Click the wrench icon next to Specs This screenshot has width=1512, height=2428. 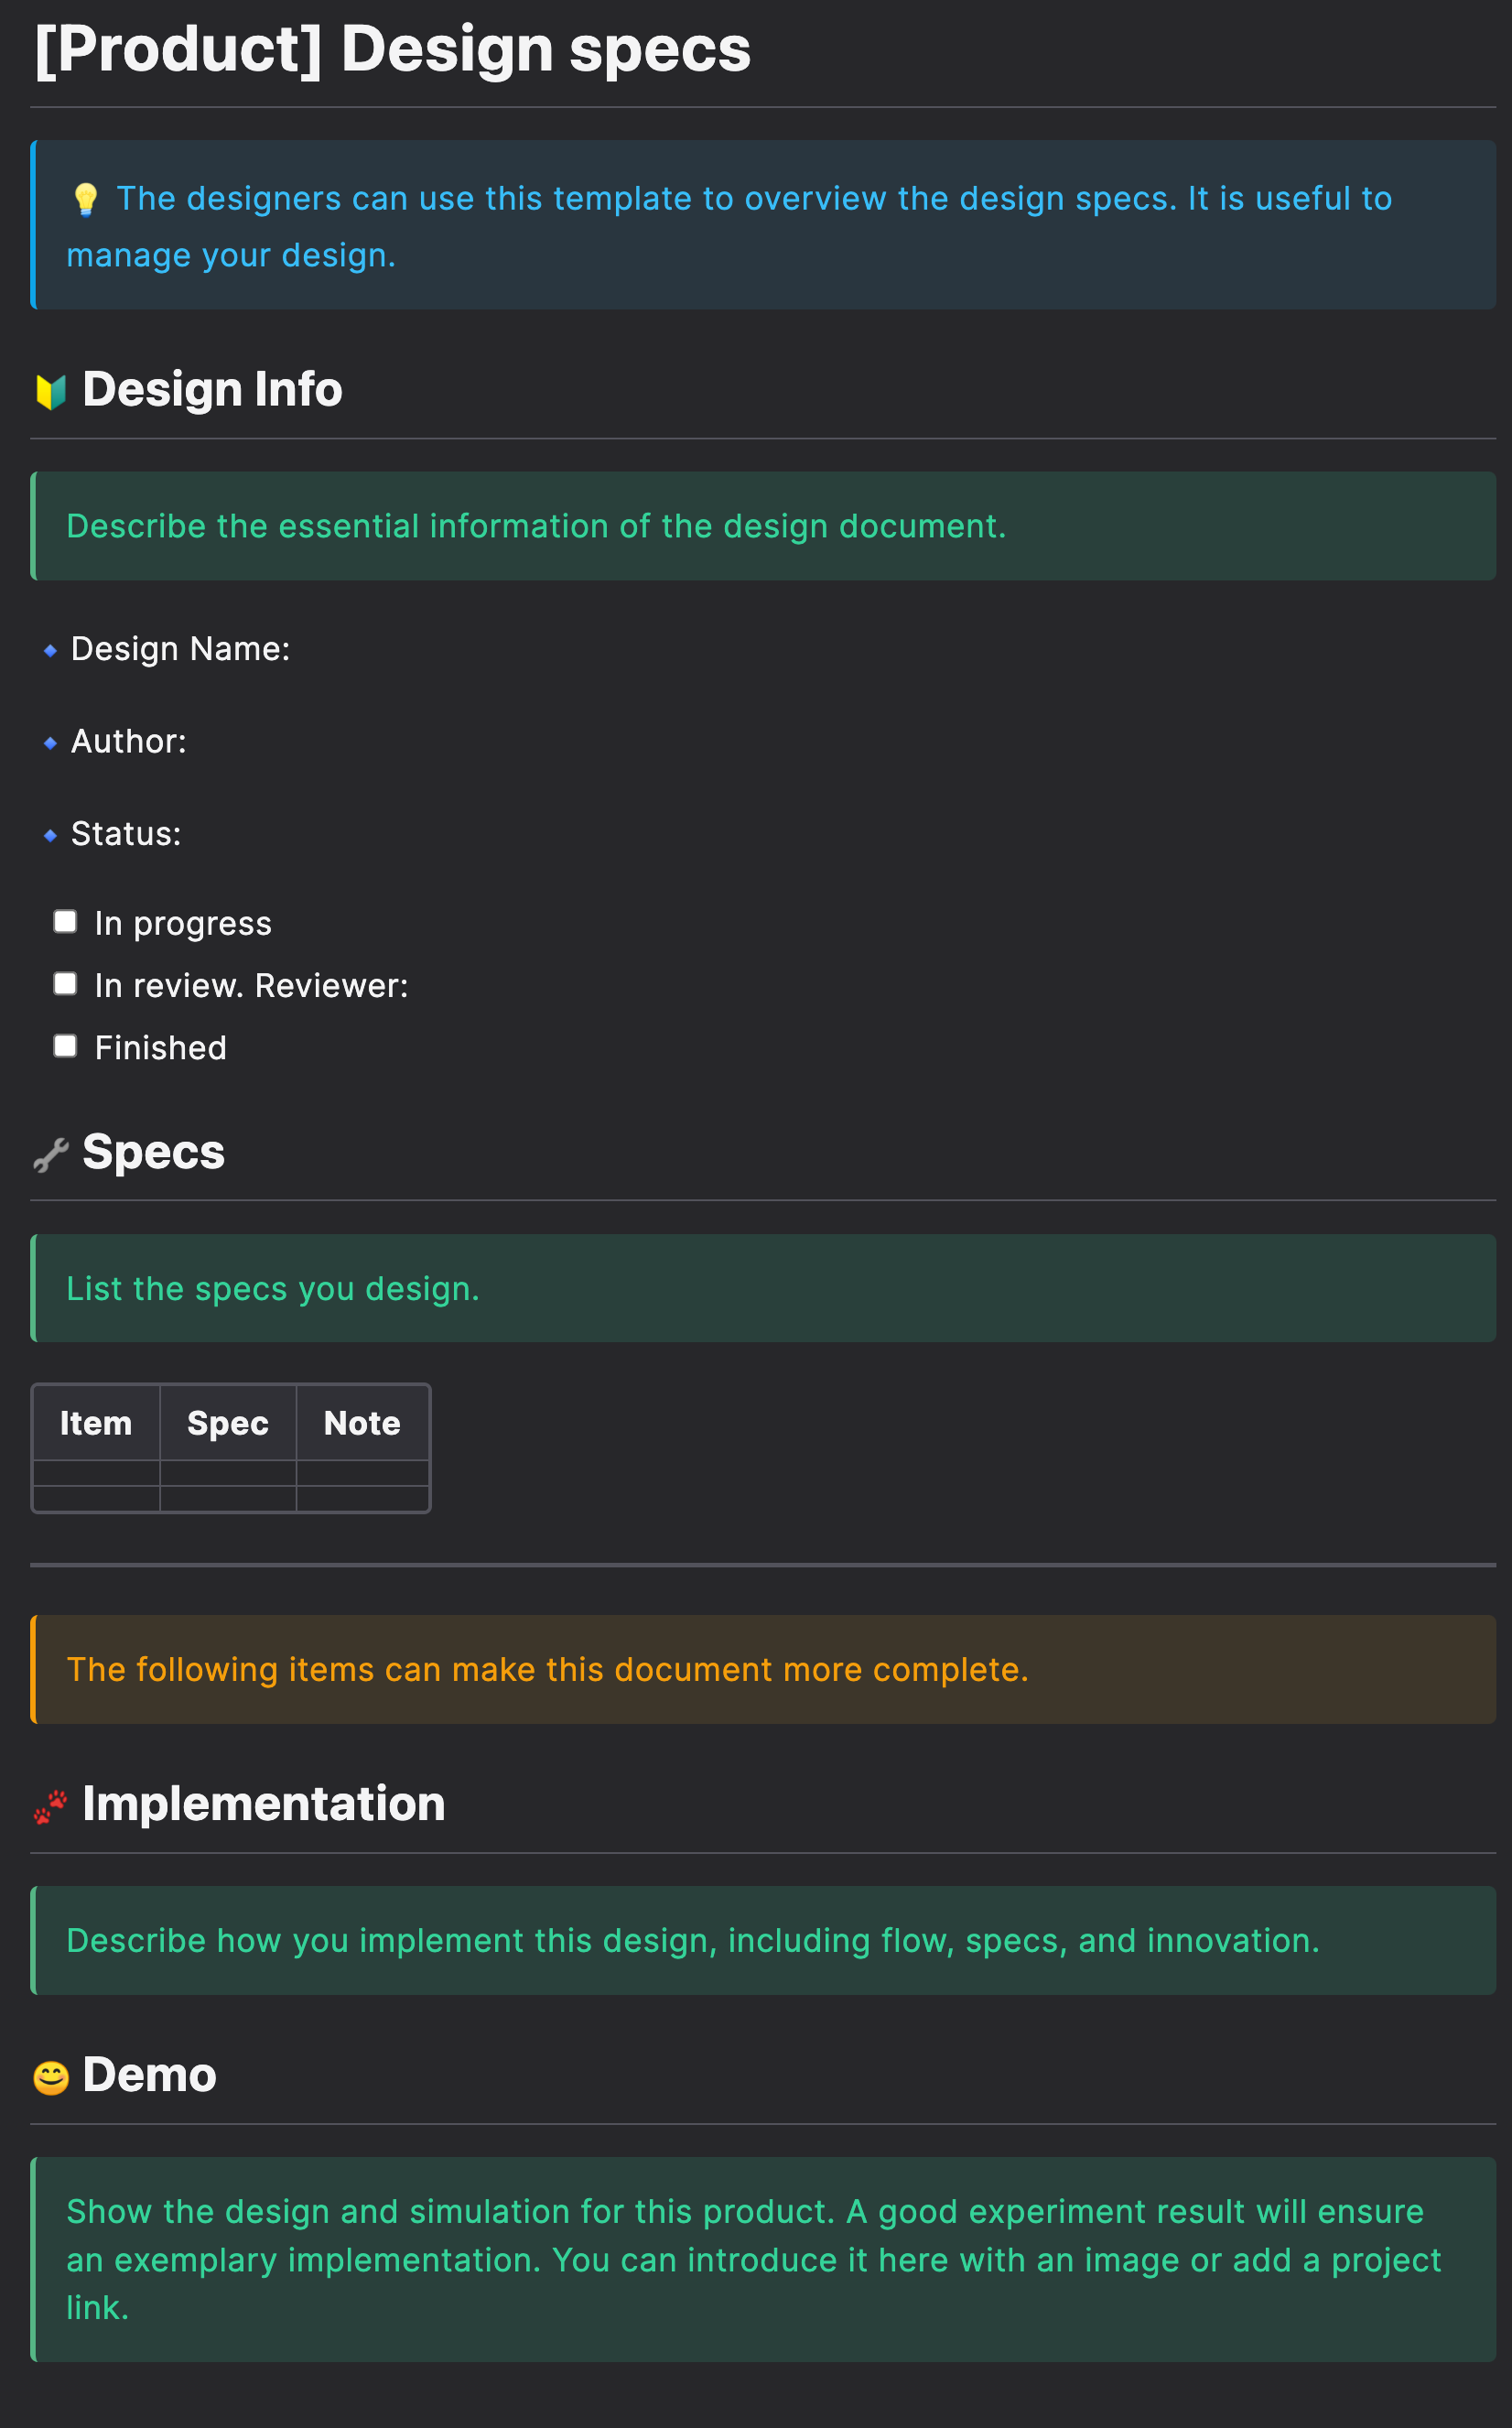coord(51,1154)
